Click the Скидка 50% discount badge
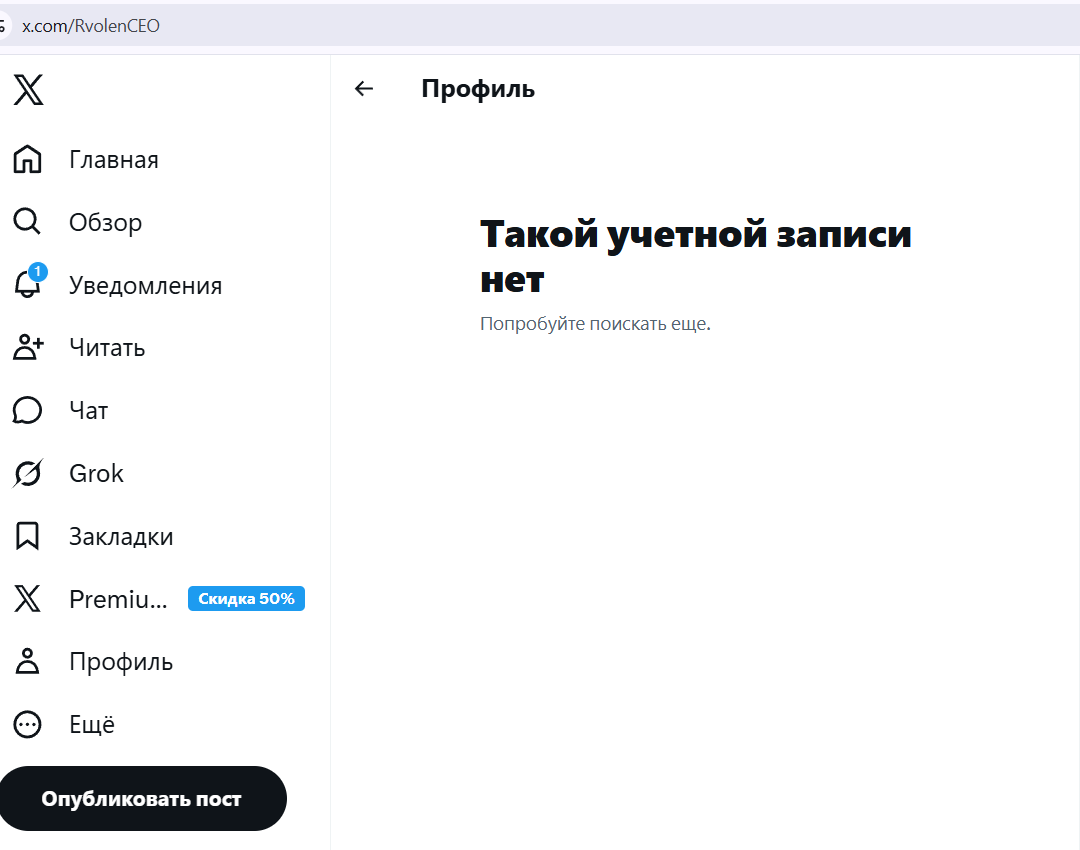Image resolution: width=1080 pixels, height=850 pixels. click(x=246, y=598)
